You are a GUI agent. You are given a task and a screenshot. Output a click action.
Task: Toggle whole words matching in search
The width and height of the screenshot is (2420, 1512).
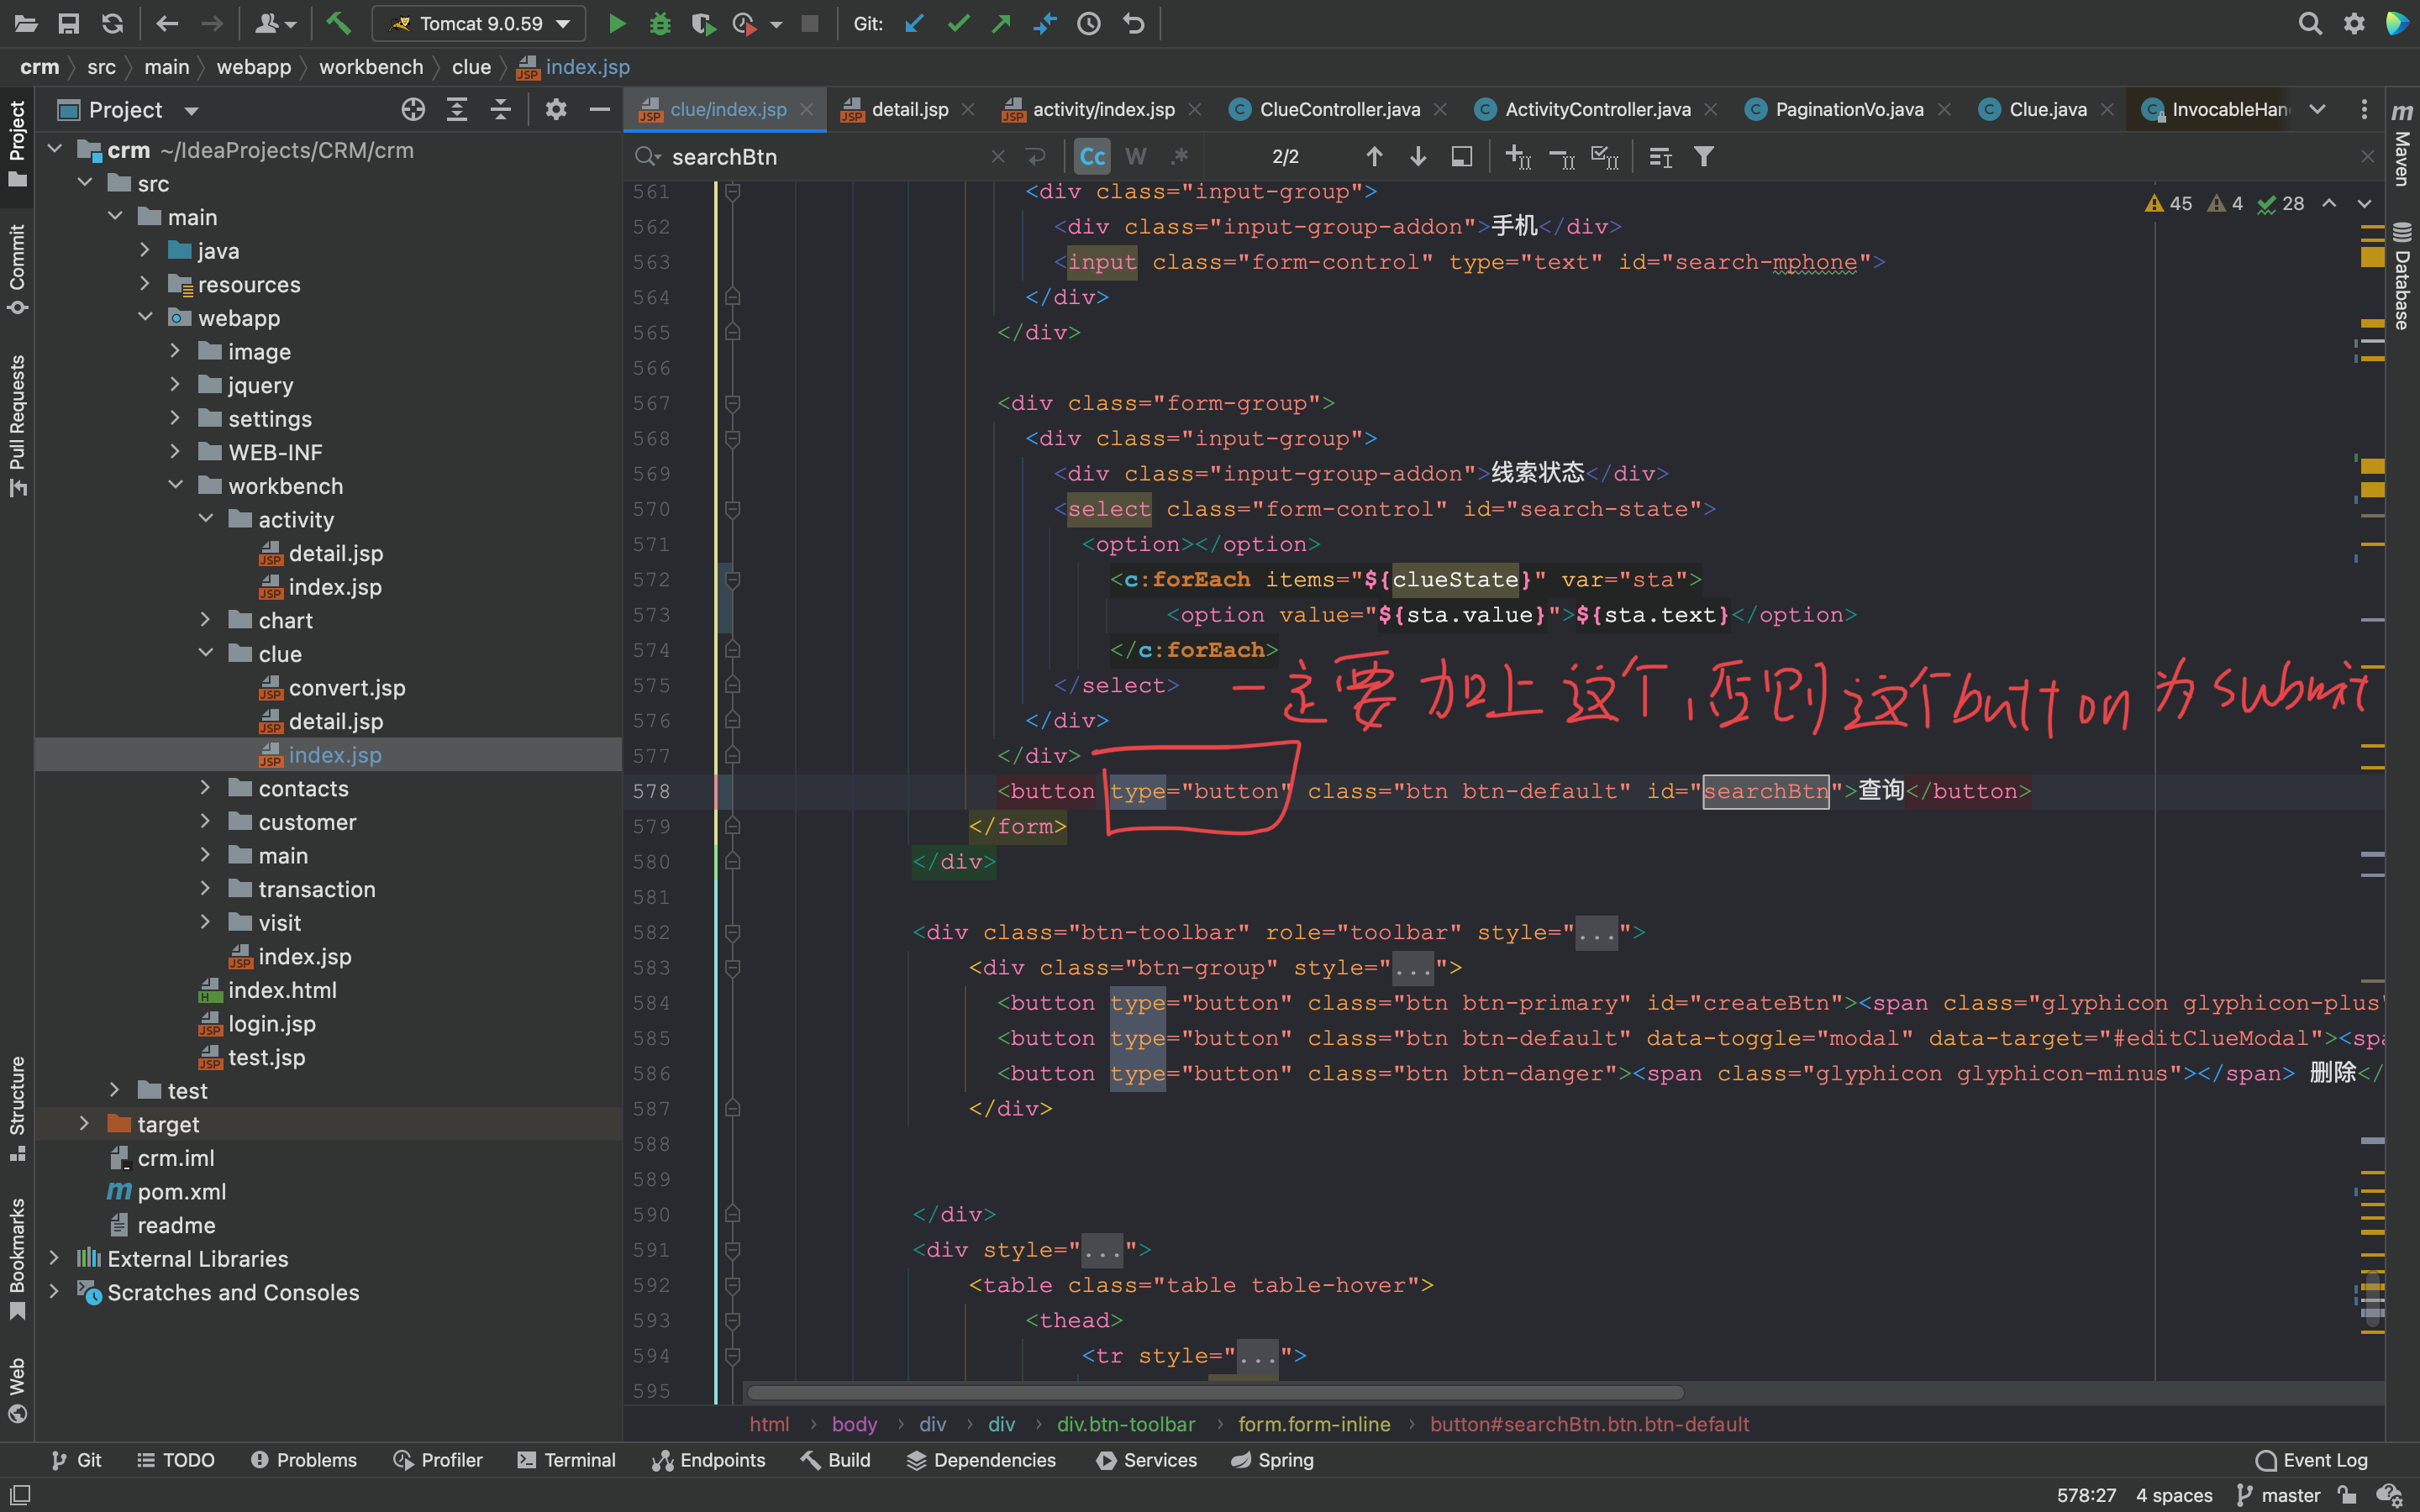point(1136,156)
